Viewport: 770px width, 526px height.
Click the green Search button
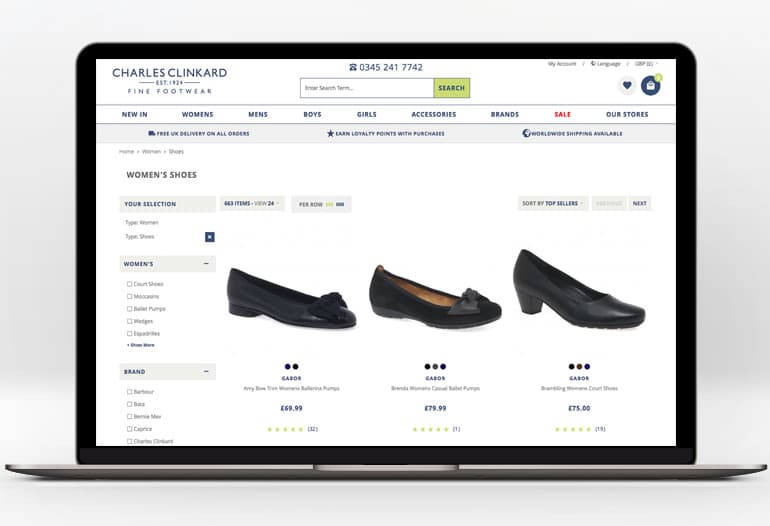pos(452,88)
